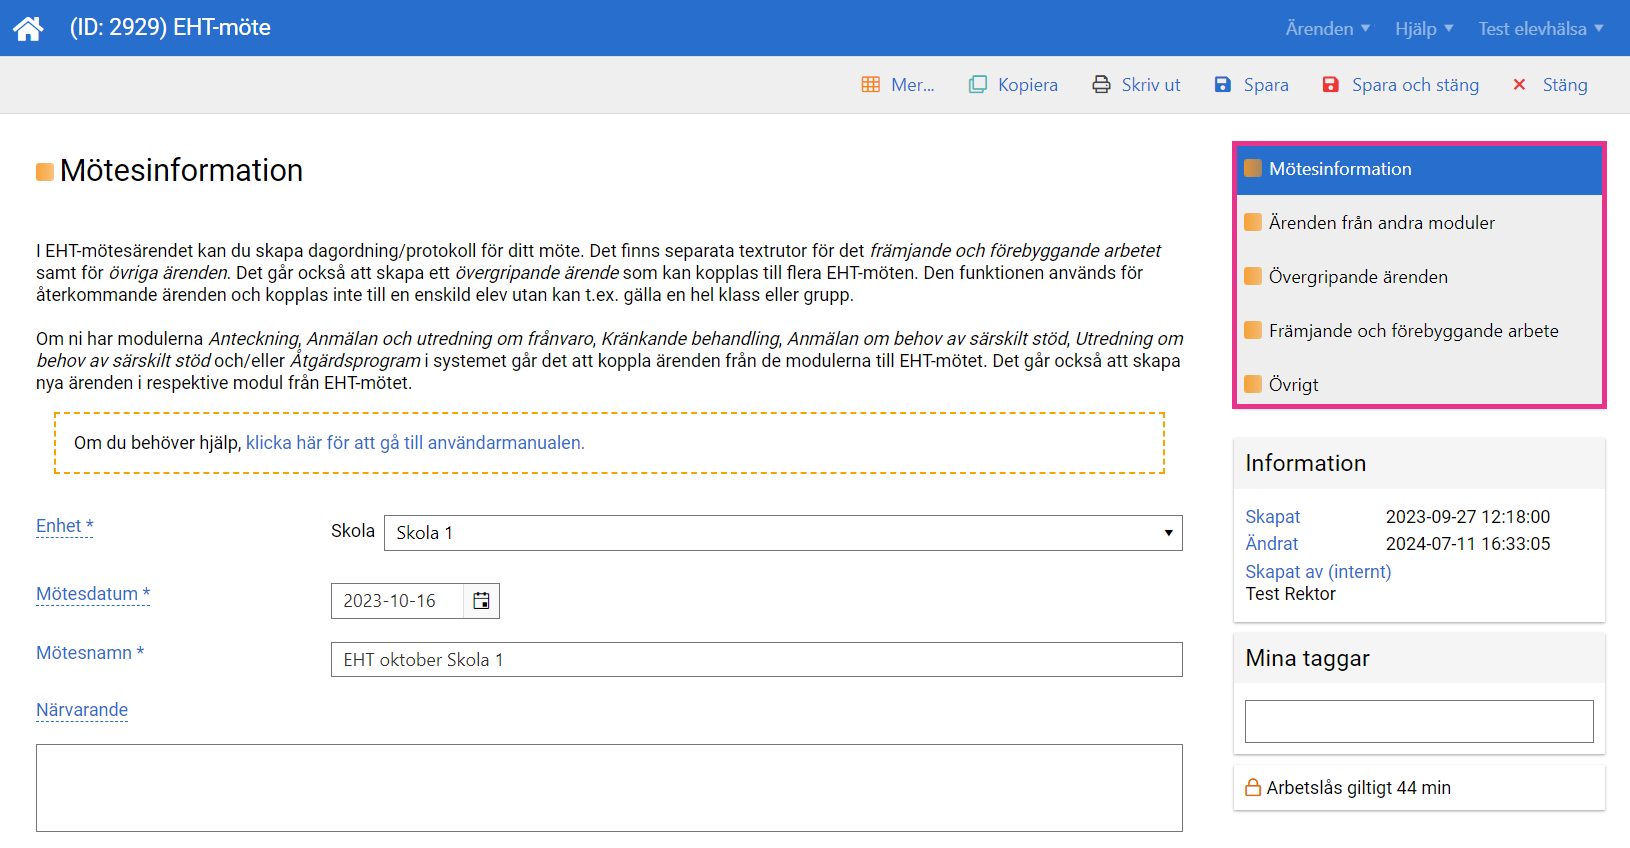The height and width of the screenshot is (848, 1630).
Task: Focus the Mötesnamn text field
Action: click(757, 660)
